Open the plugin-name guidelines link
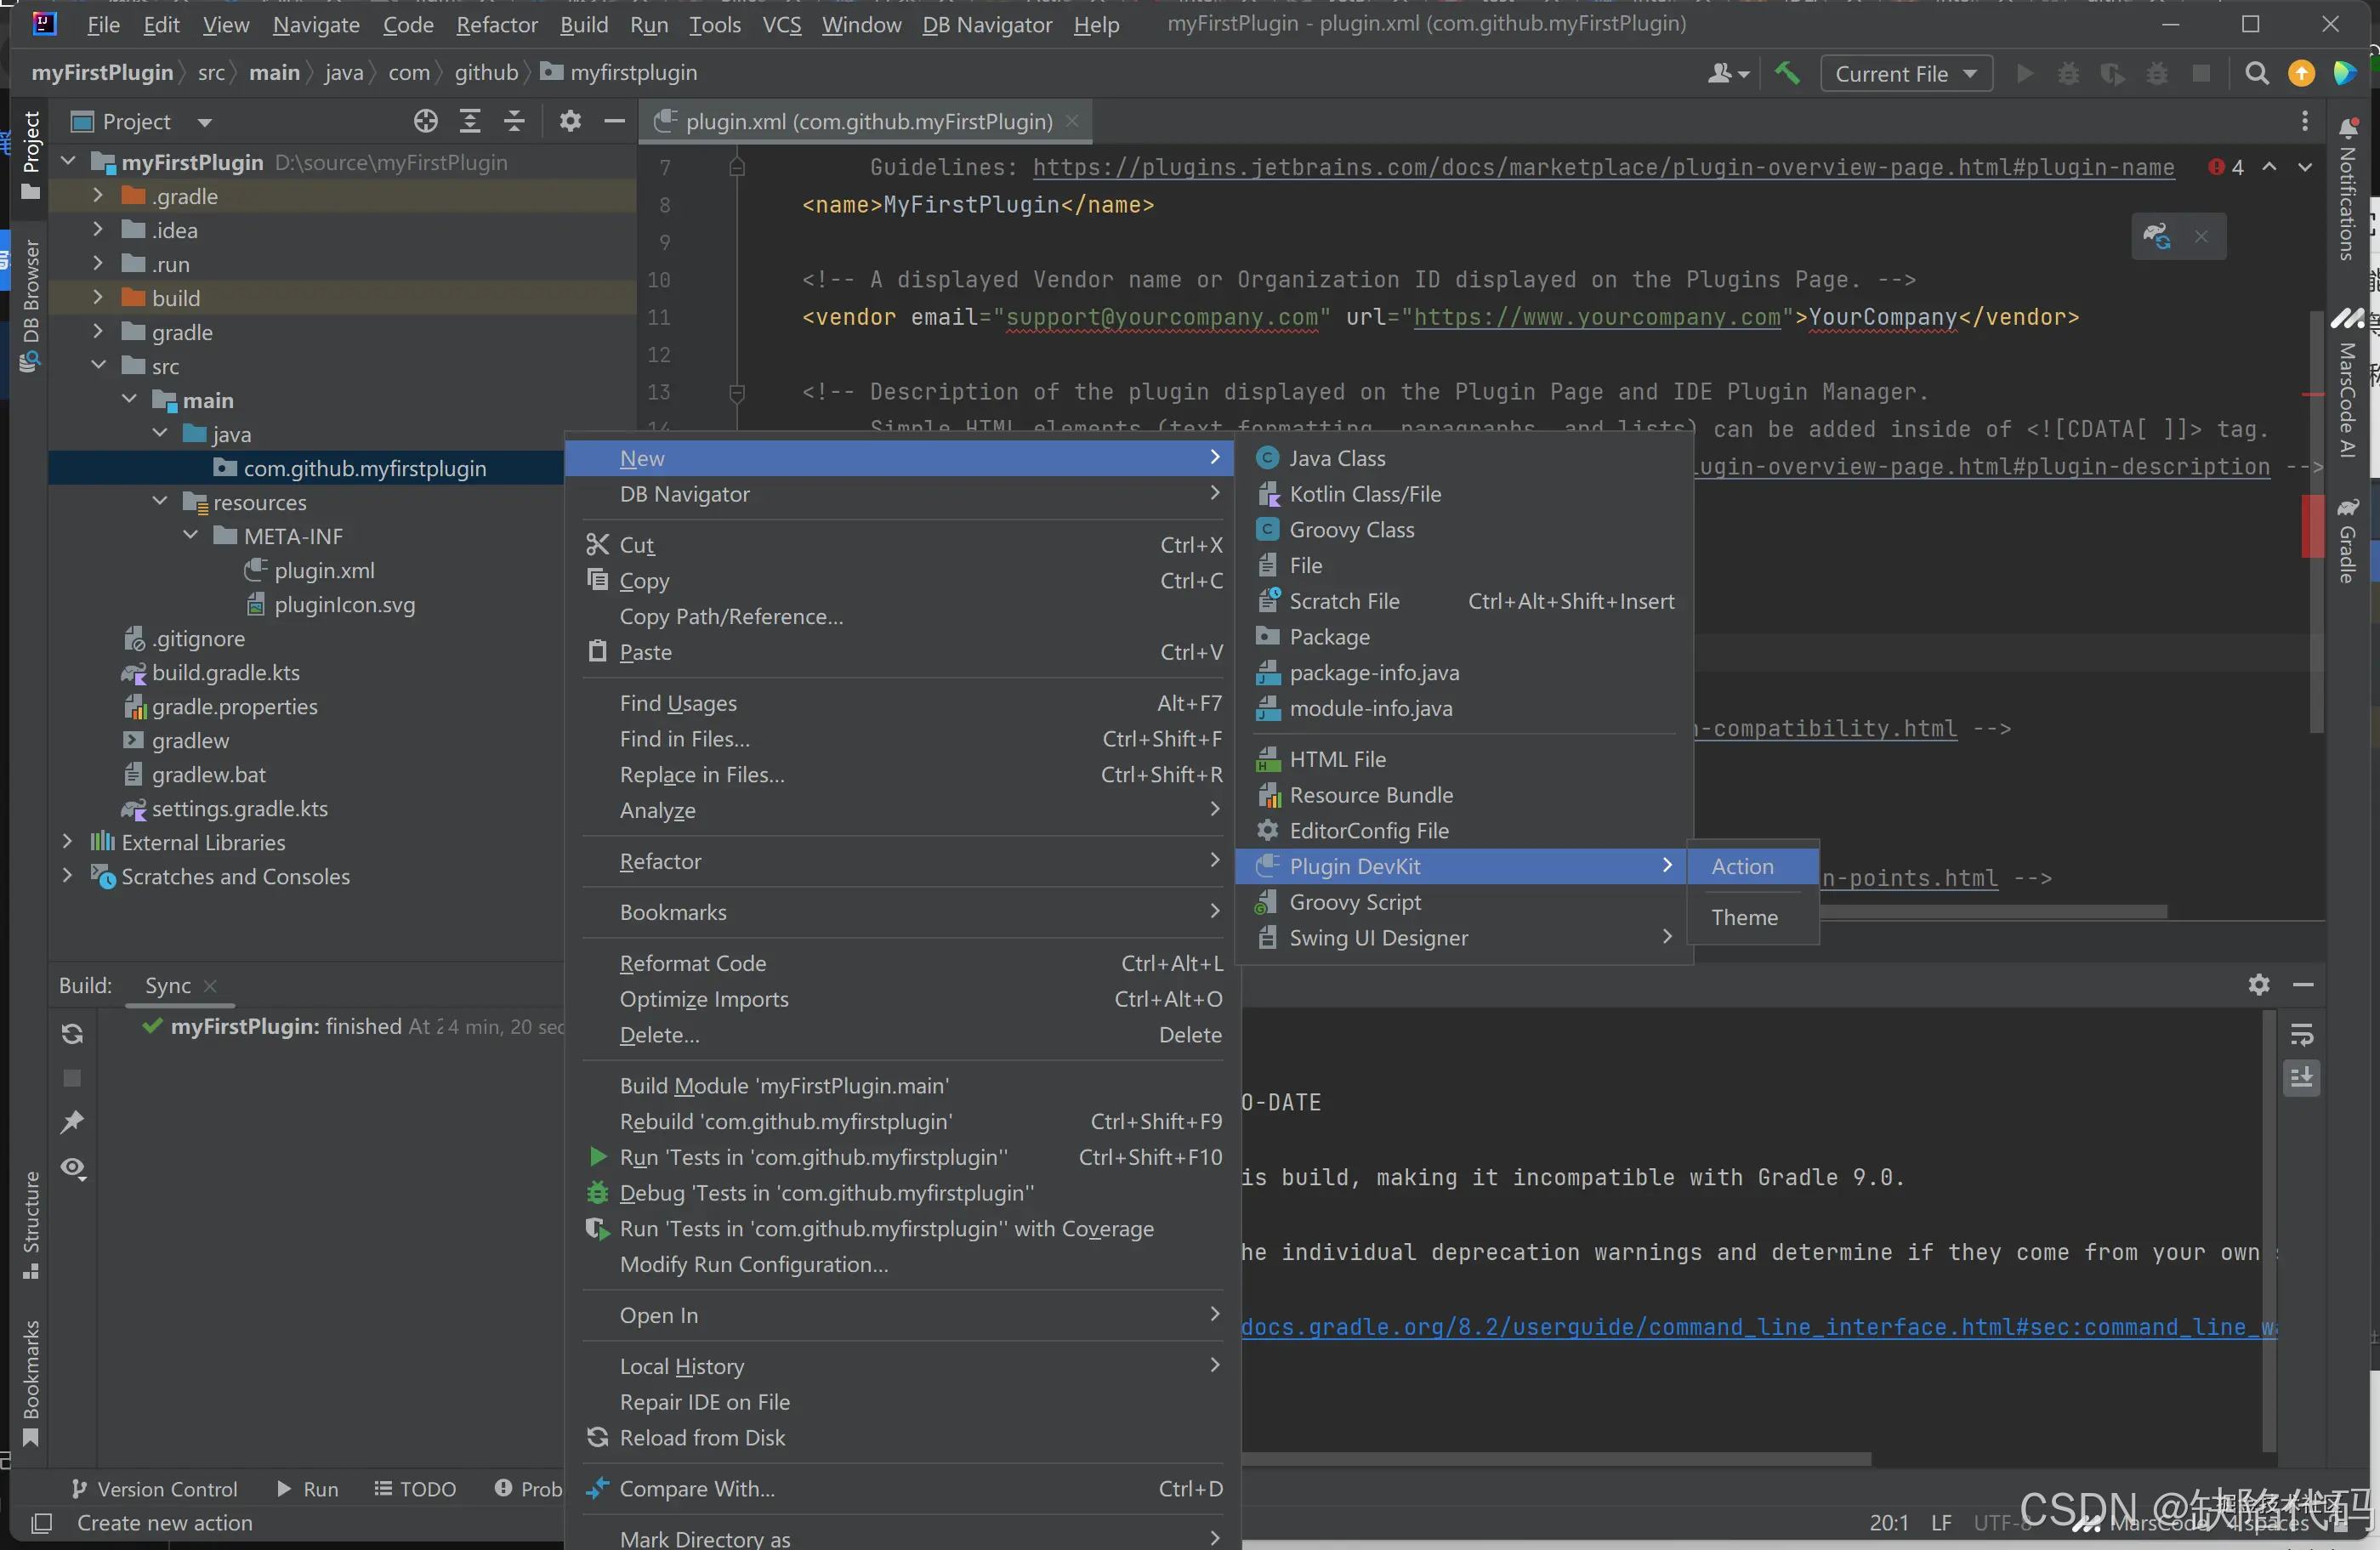Viewport: 2380px width, 1550px height. pos(1603,167)
